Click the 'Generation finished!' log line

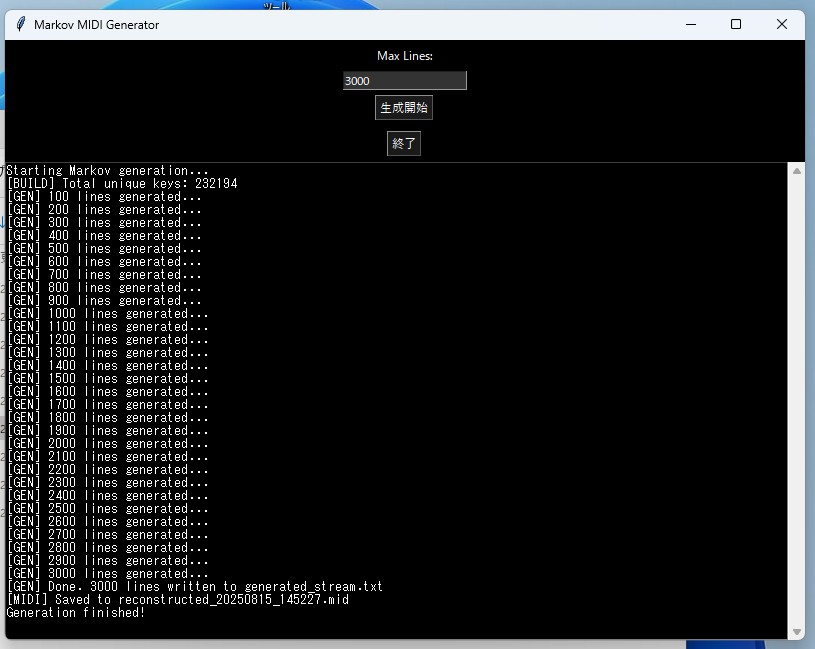pos(76,612)
